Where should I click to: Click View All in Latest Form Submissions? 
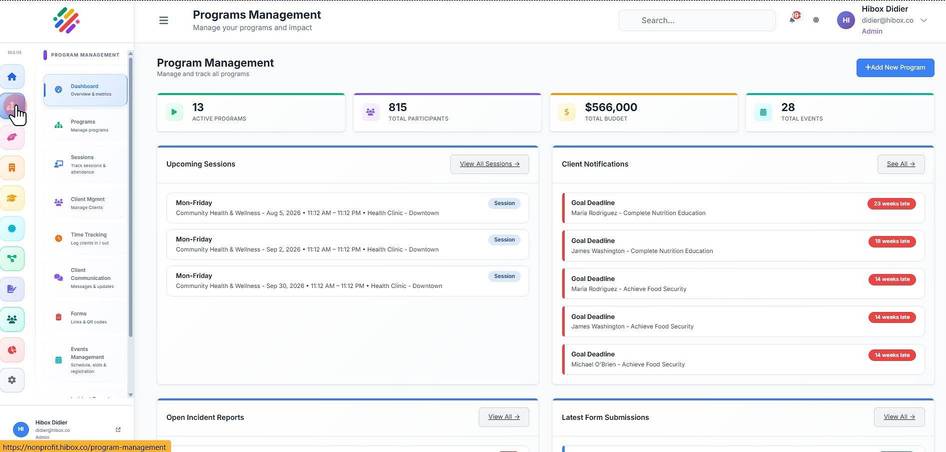pos(899,417)
